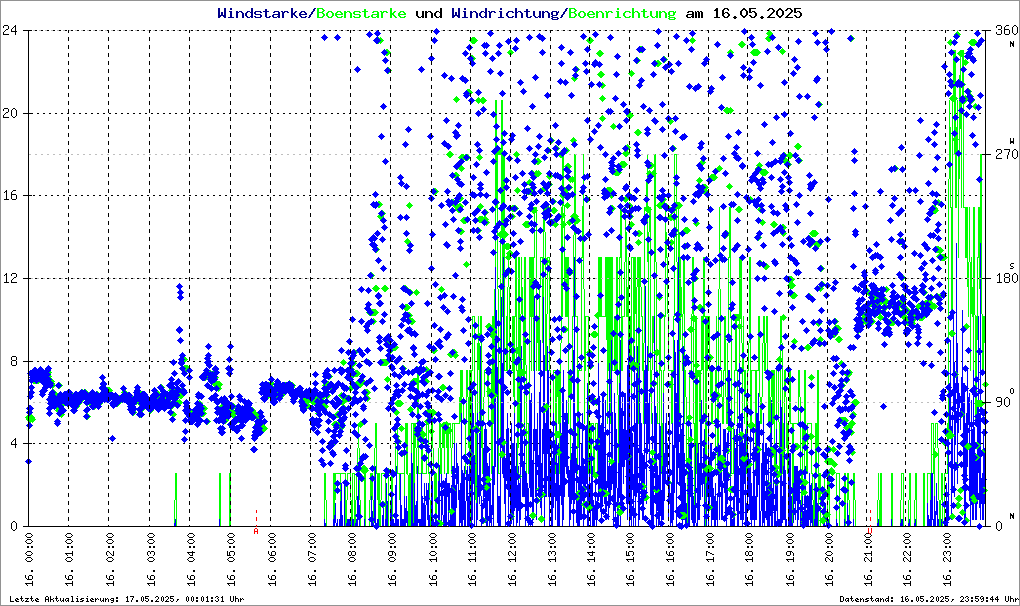This screenshot has width=1020, height=606.
Task: Click wind speed axis value 12
Action: (x=10, y=278)
